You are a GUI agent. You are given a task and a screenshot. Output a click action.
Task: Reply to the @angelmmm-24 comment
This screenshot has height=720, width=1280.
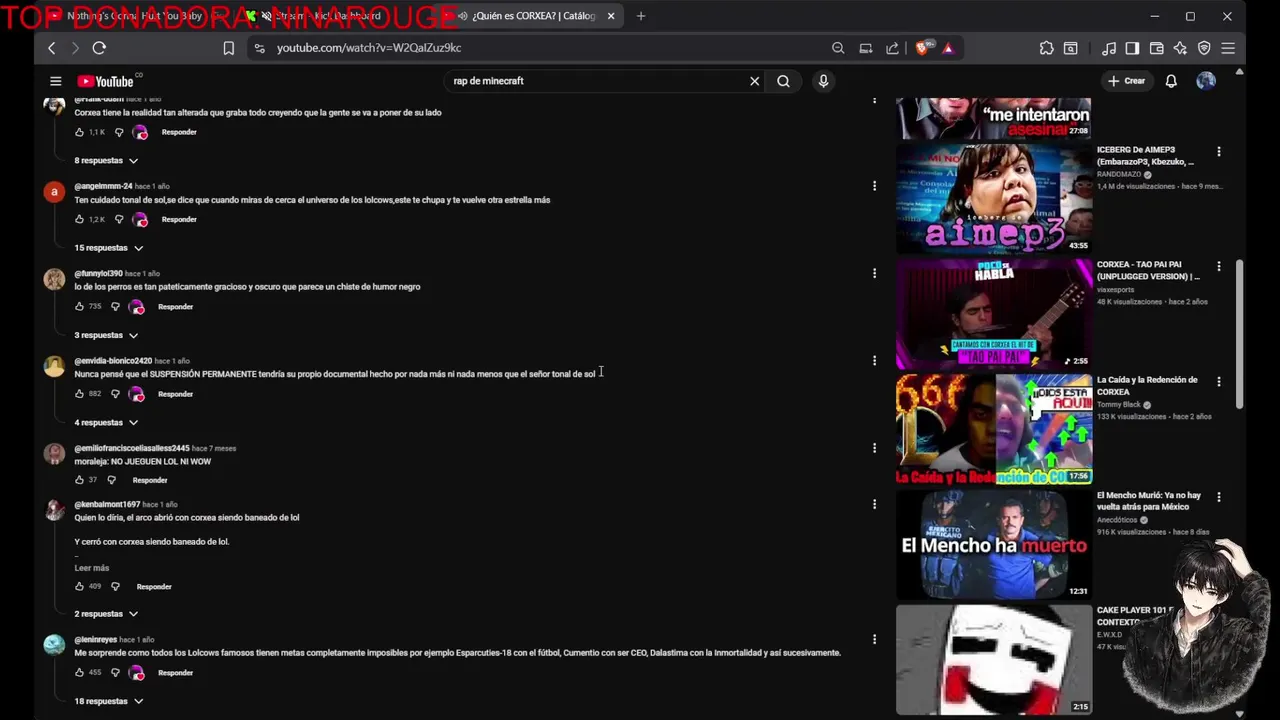(x=179, y=219)
